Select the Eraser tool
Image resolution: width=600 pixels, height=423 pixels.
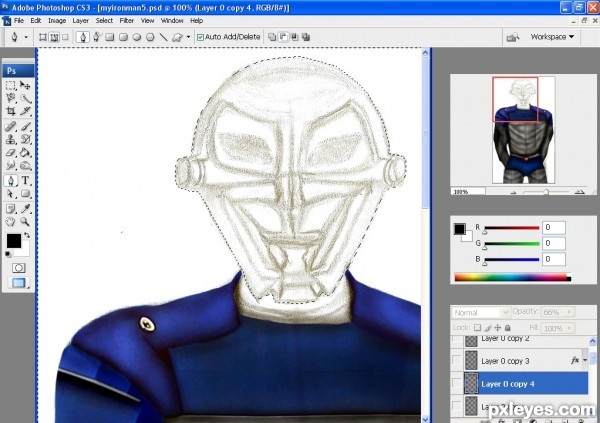point(11,152)
